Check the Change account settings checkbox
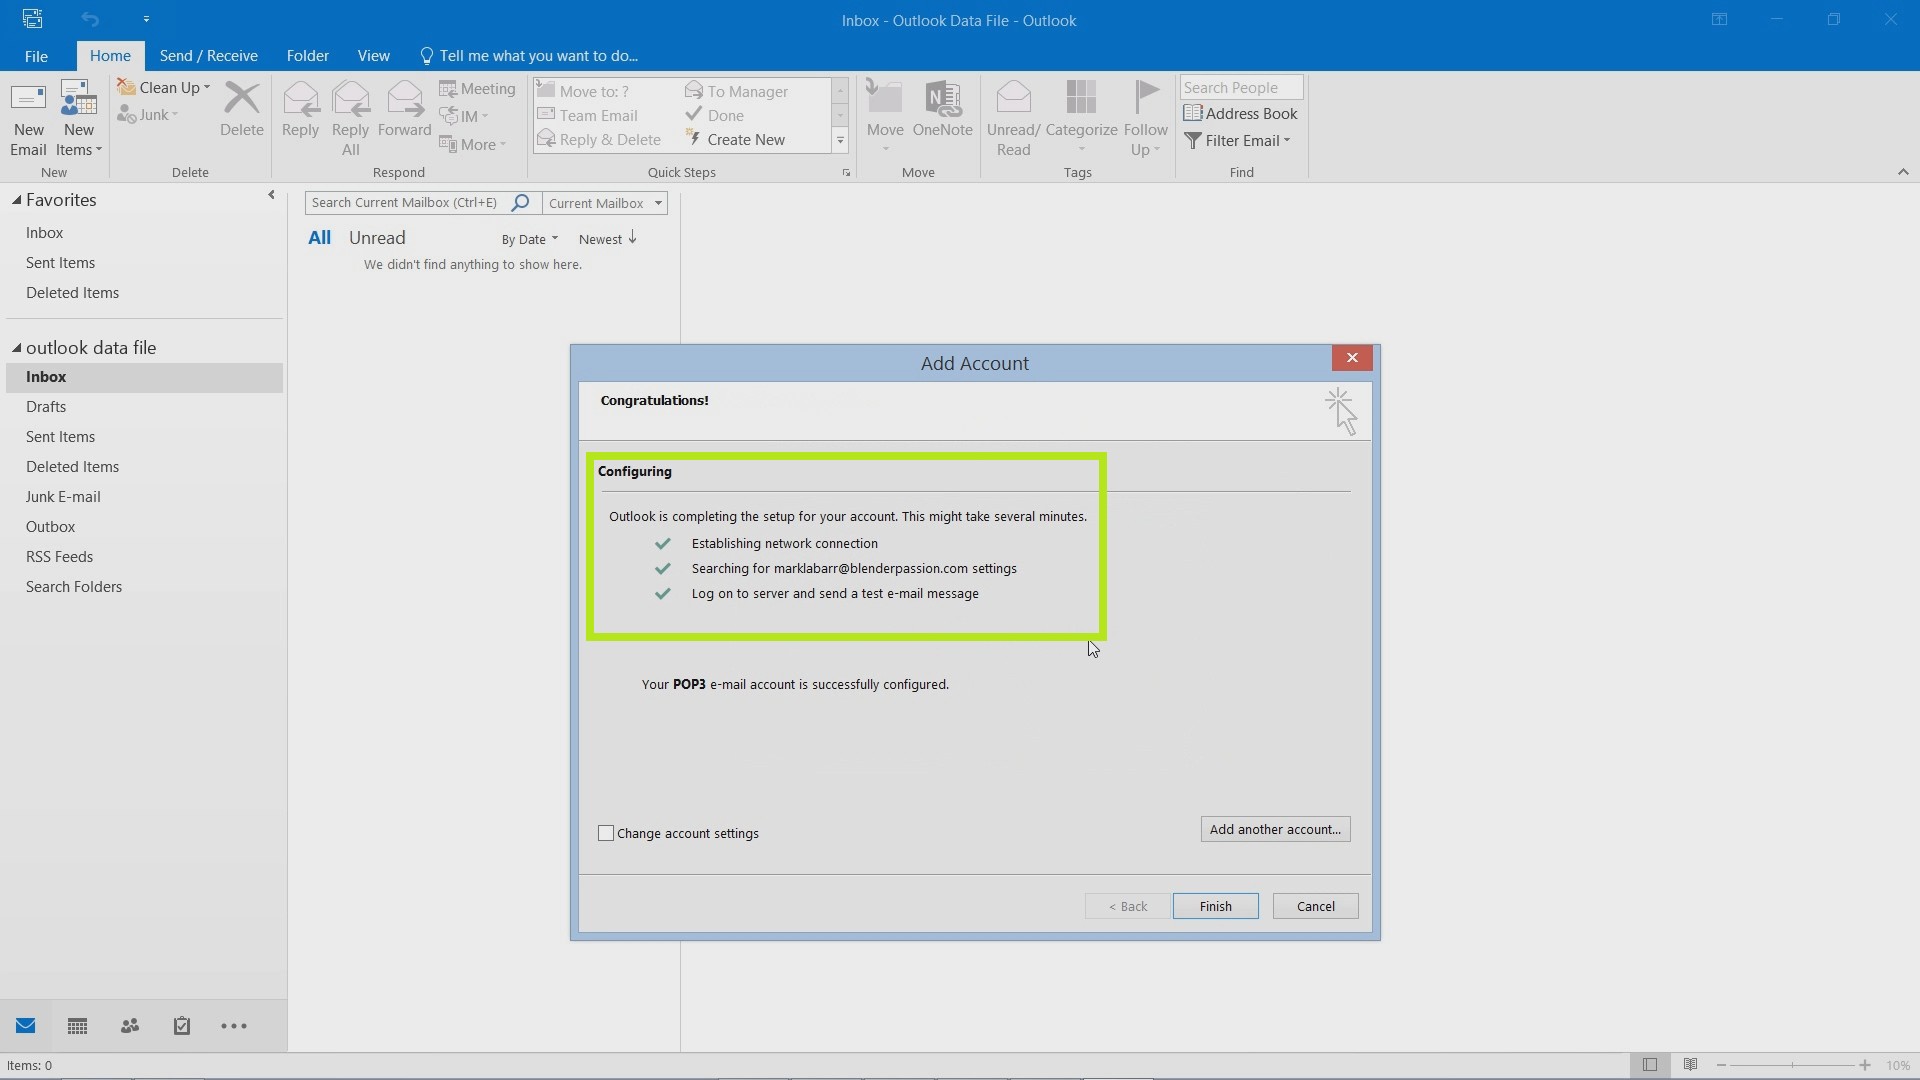 coord(606,833)
